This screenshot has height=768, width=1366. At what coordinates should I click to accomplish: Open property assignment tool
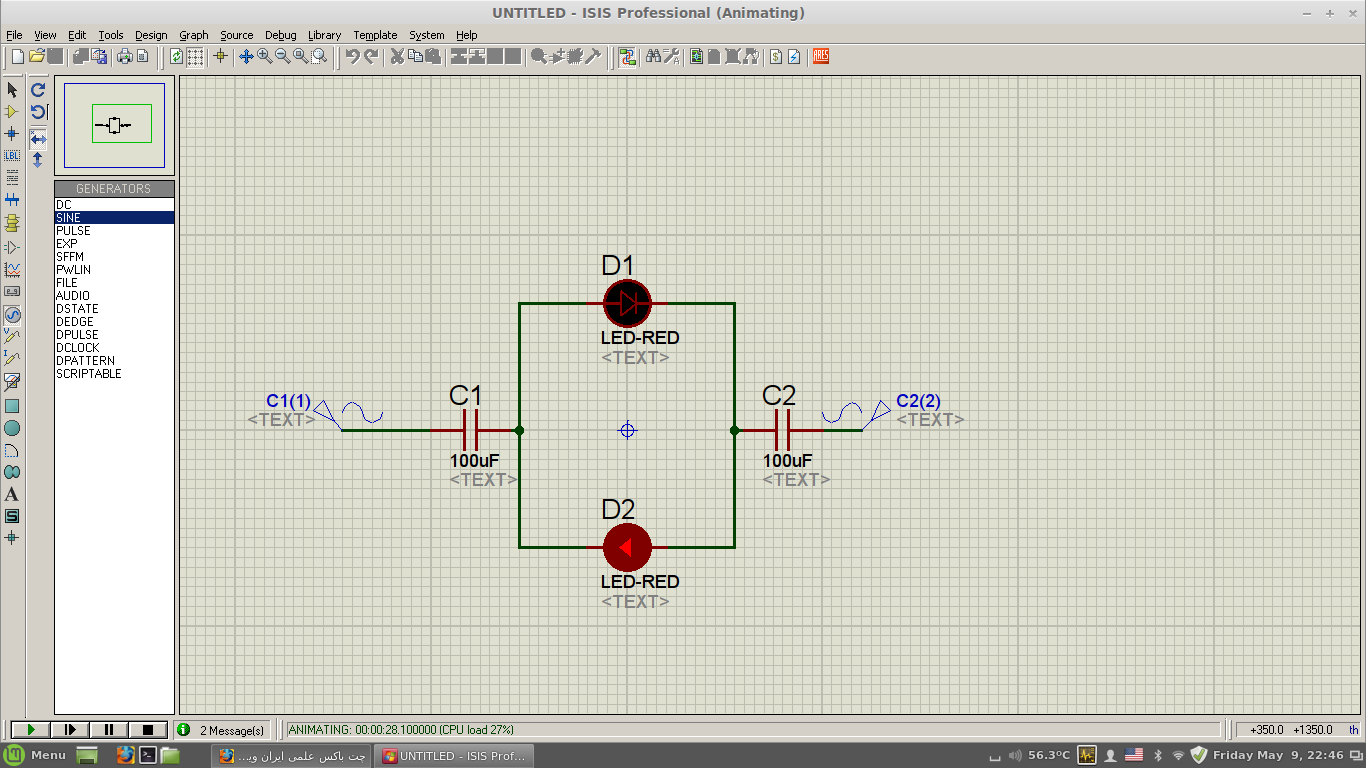(671, 56)
